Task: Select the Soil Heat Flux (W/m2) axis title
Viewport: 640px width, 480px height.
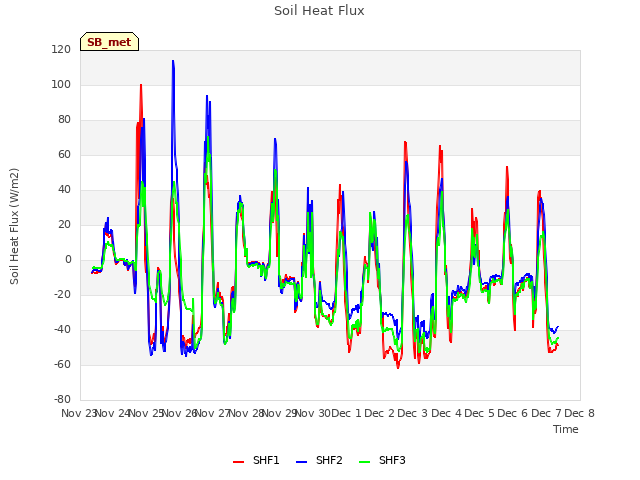Action: pyautogui.click(x=14, y=226)
